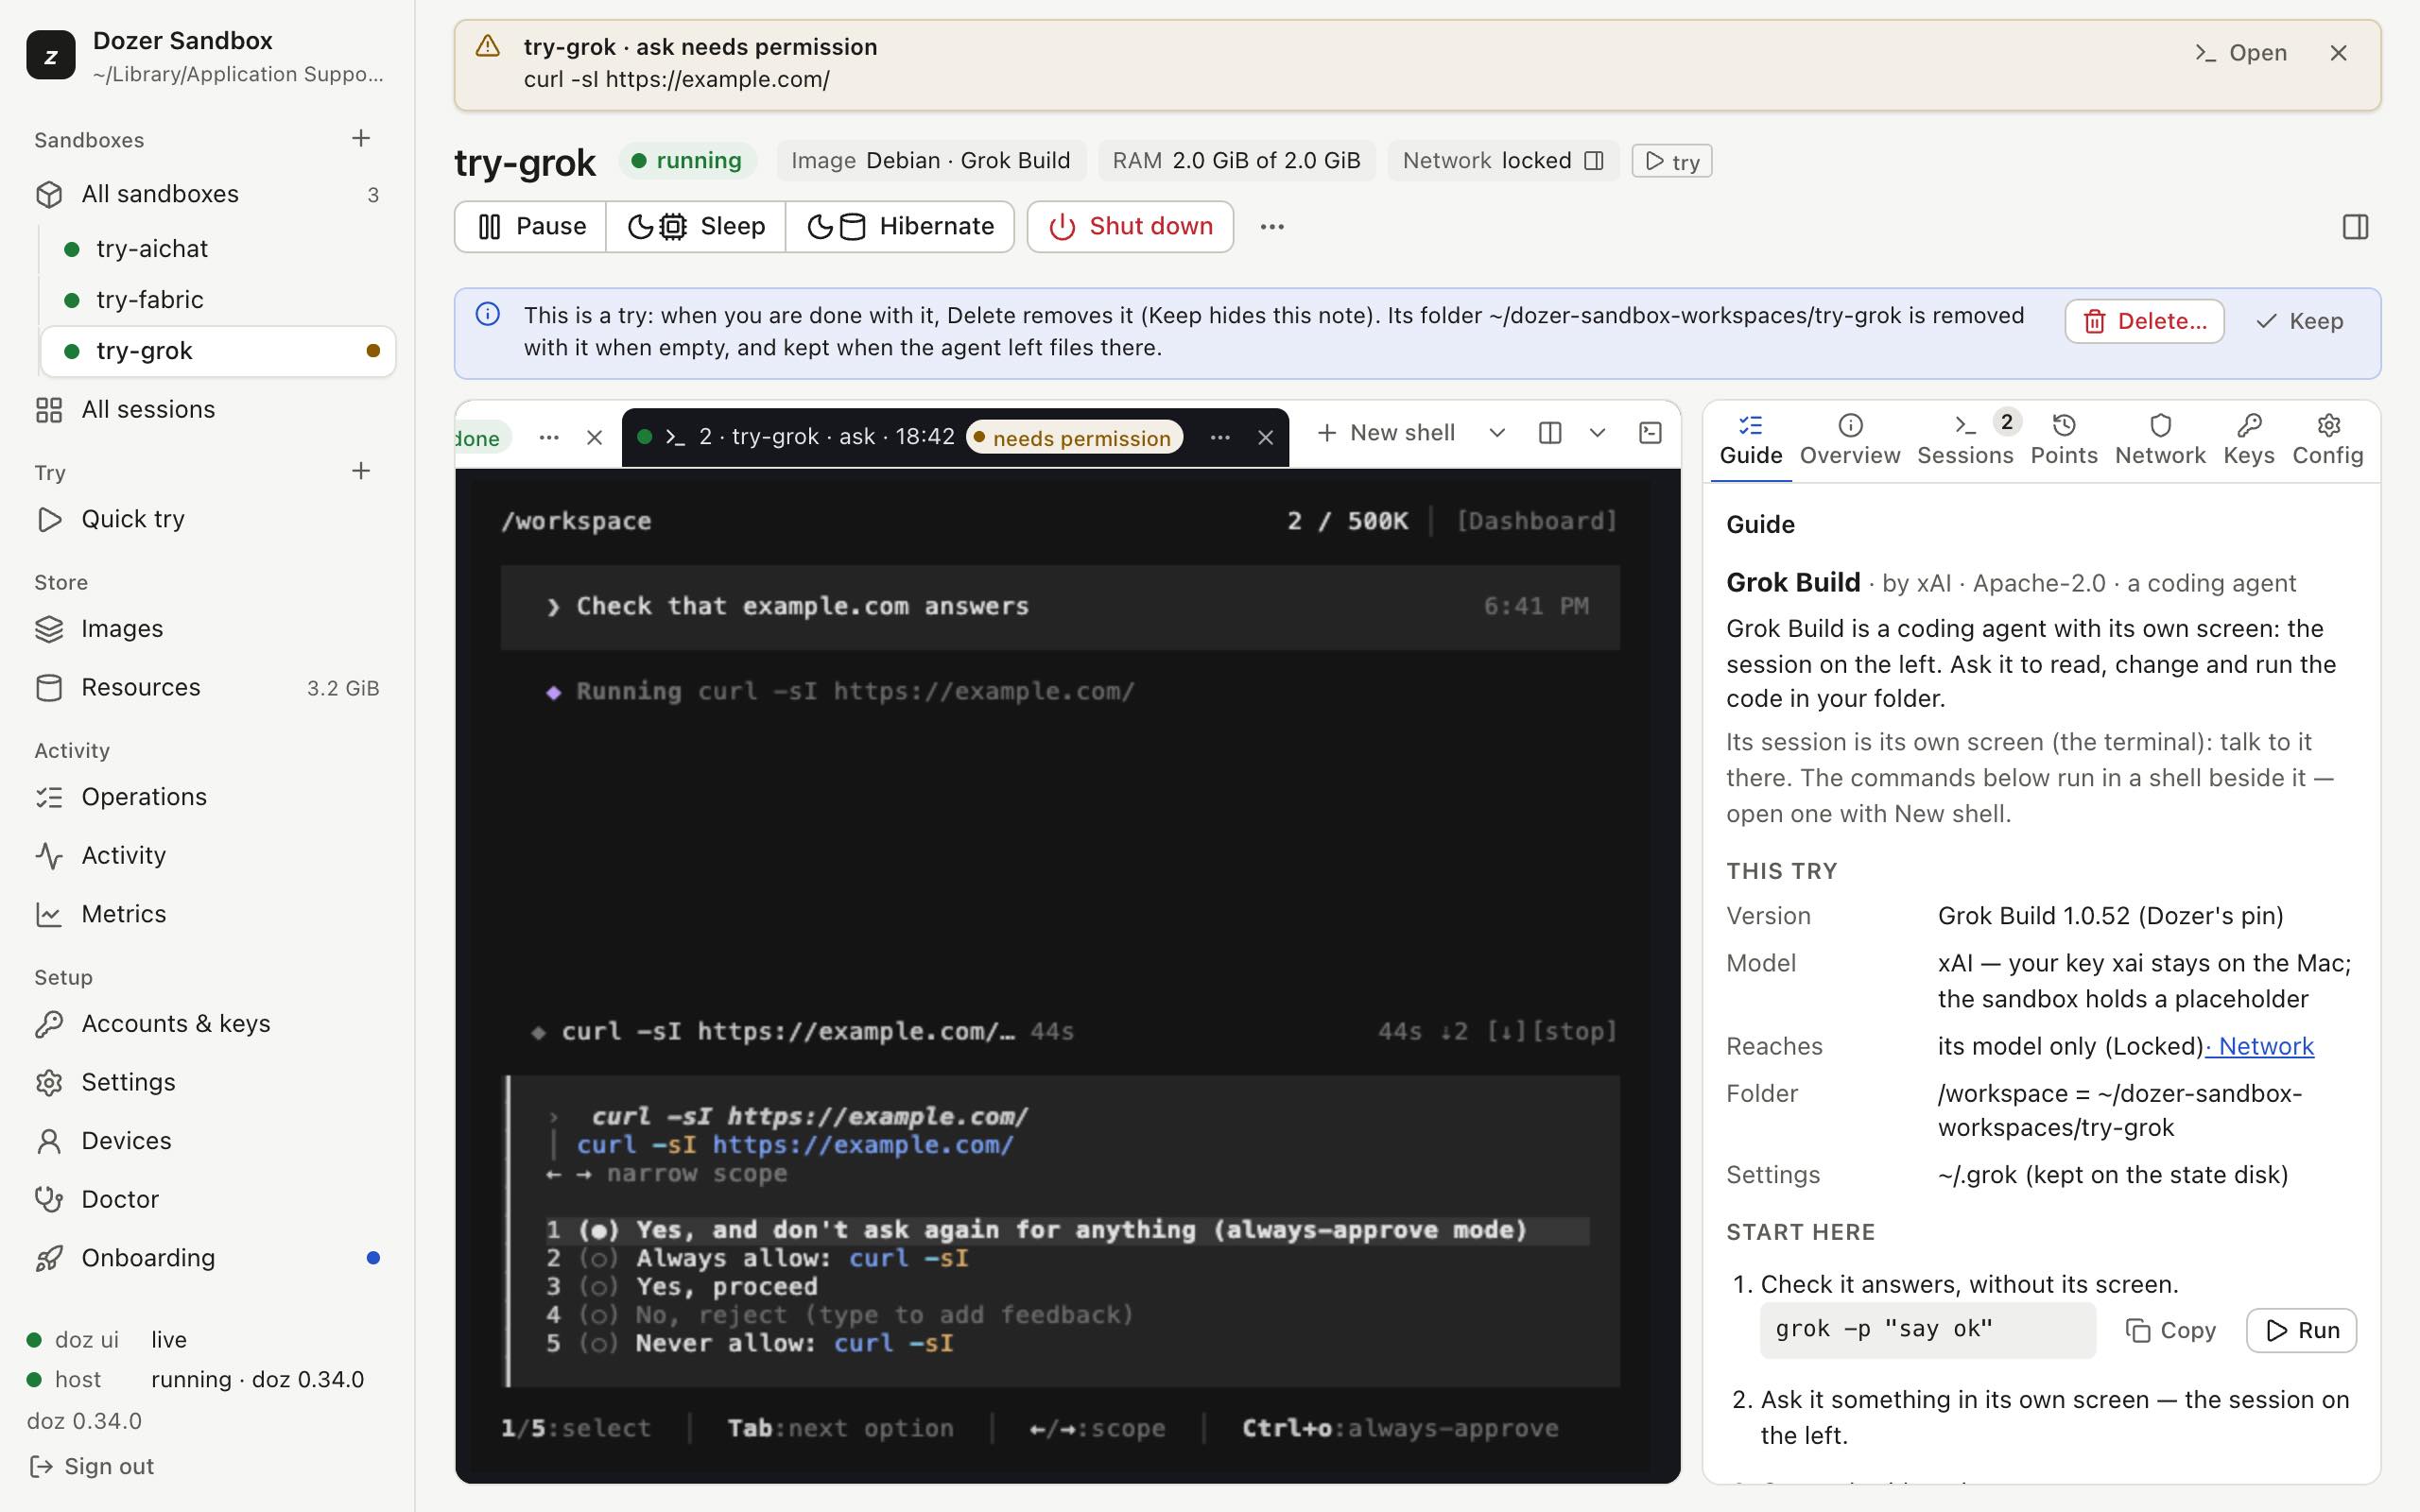Pause the try-grok sandbox

click(531, 227)
